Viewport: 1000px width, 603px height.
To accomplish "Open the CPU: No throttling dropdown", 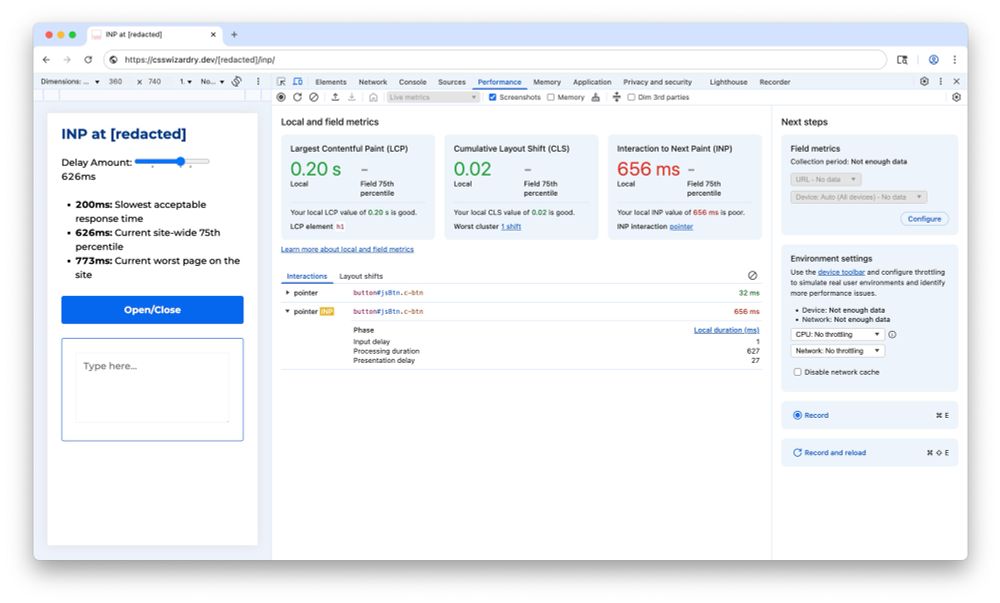I will (x=837, y=334).
